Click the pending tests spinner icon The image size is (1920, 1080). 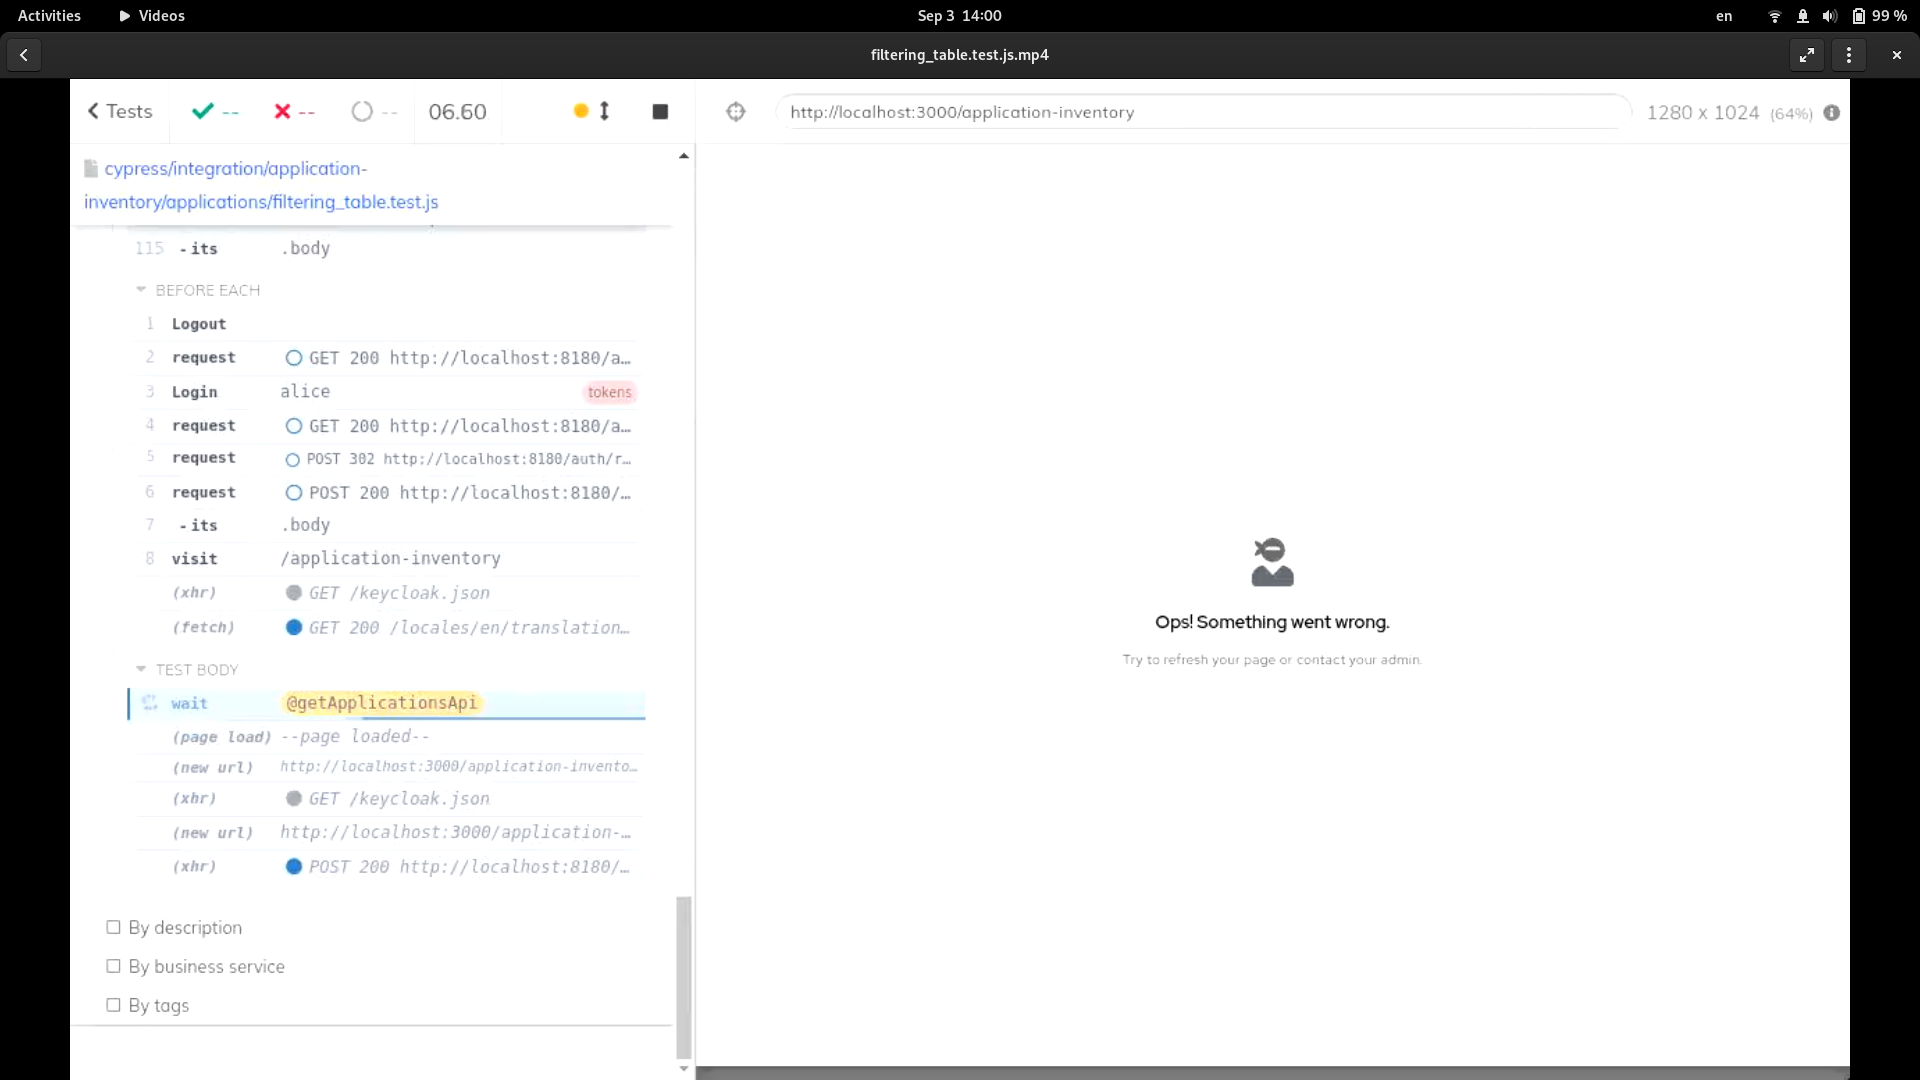pos(361,111)
